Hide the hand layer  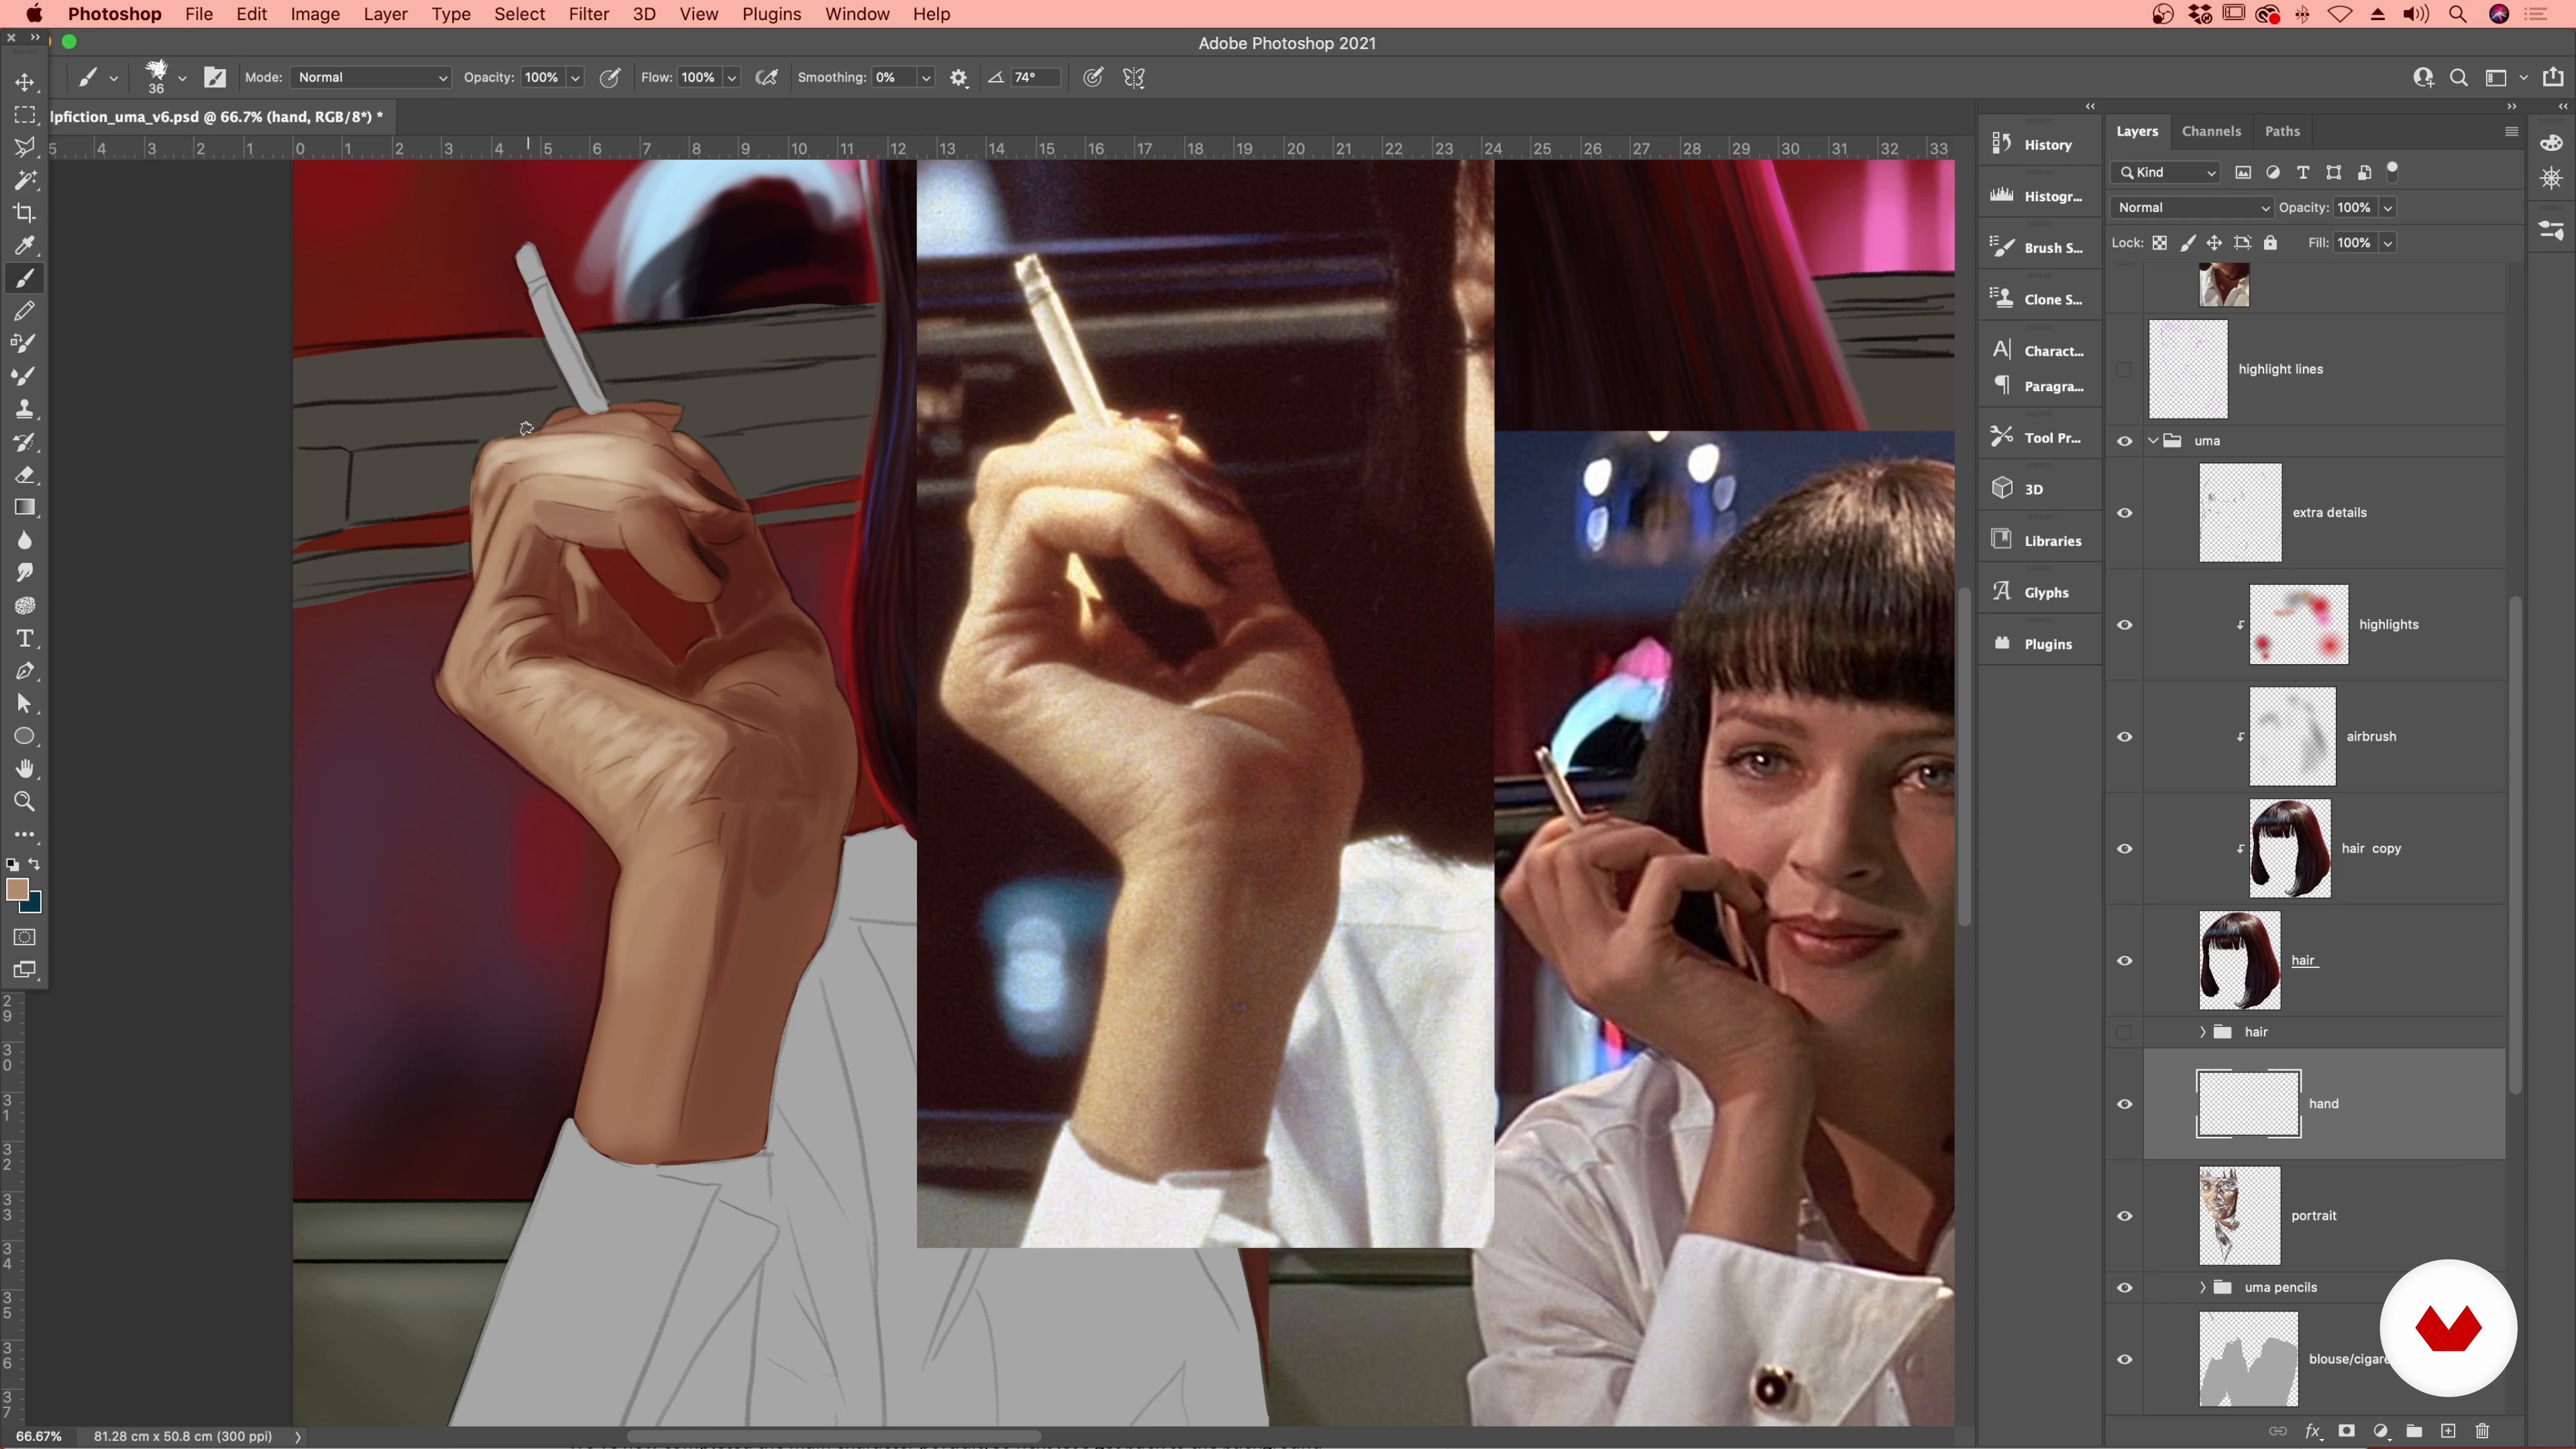point(2125,1104)
